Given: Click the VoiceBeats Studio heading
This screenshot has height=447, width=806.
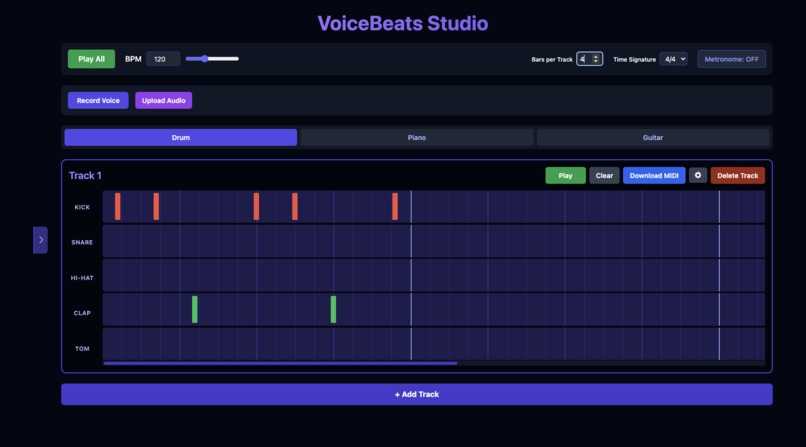Looking at the screenshot, I should 402,23.
